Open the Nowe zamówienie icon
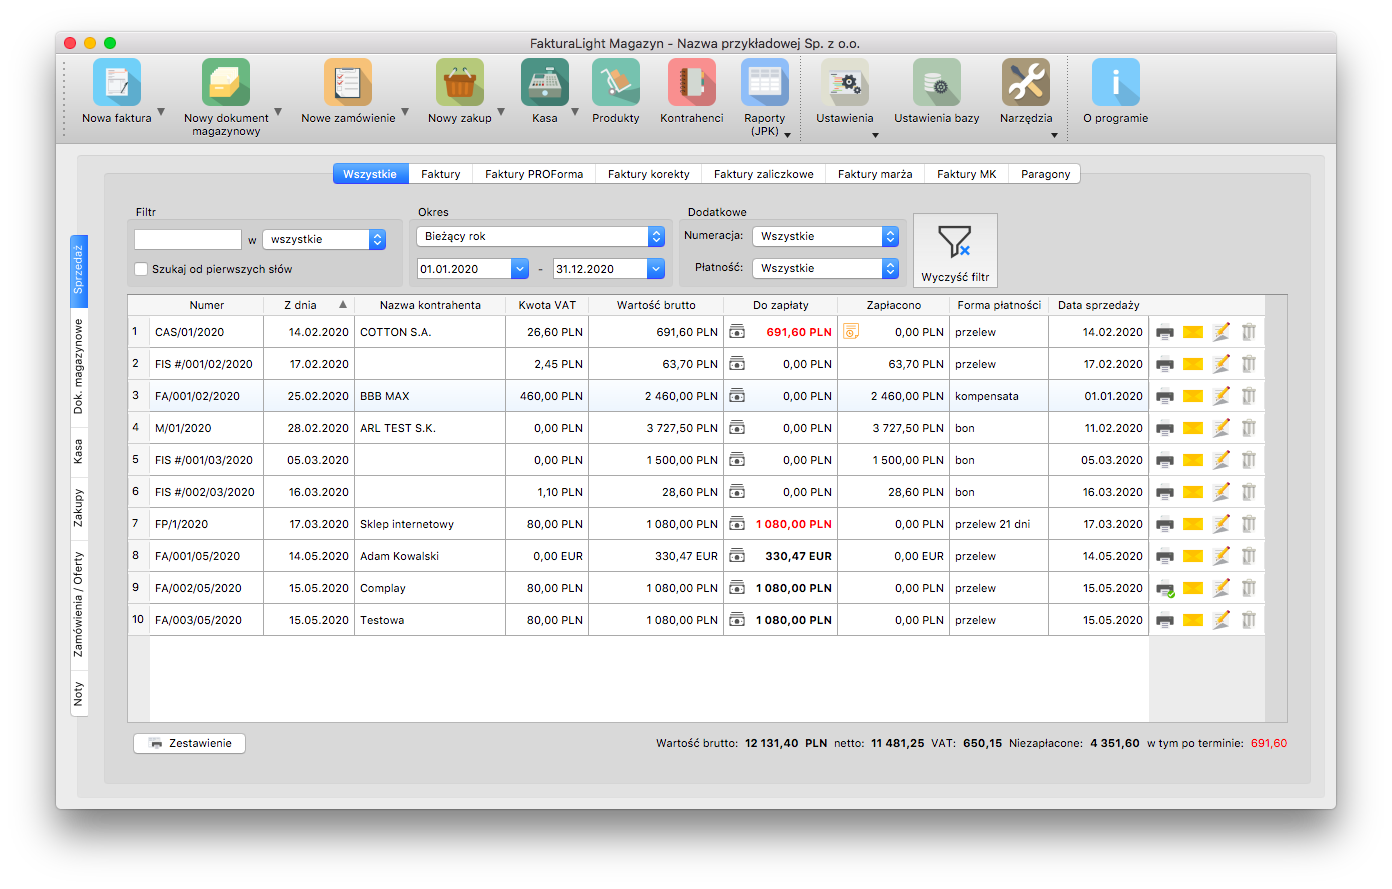The width and height of the screenshot is (1392, 889). coord(348,82)
